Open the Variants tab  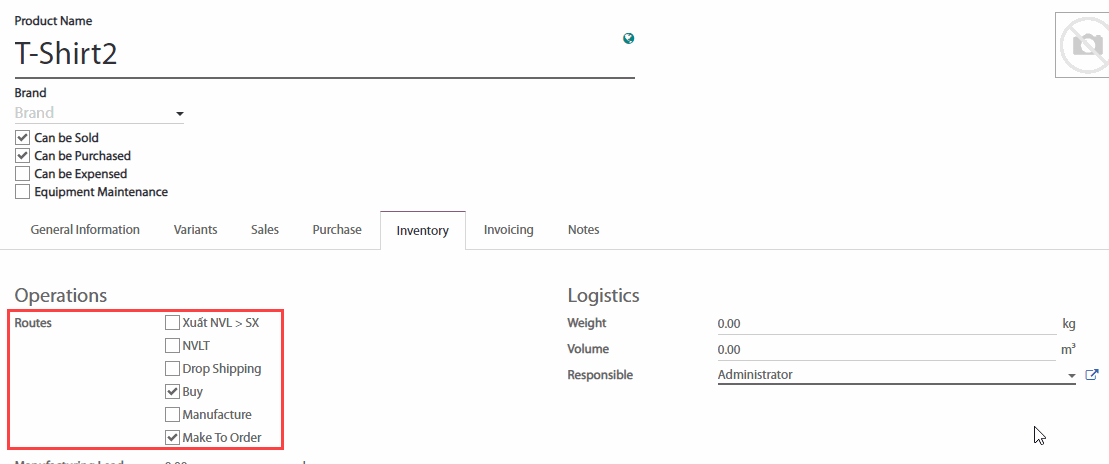(x=195, y=230)
